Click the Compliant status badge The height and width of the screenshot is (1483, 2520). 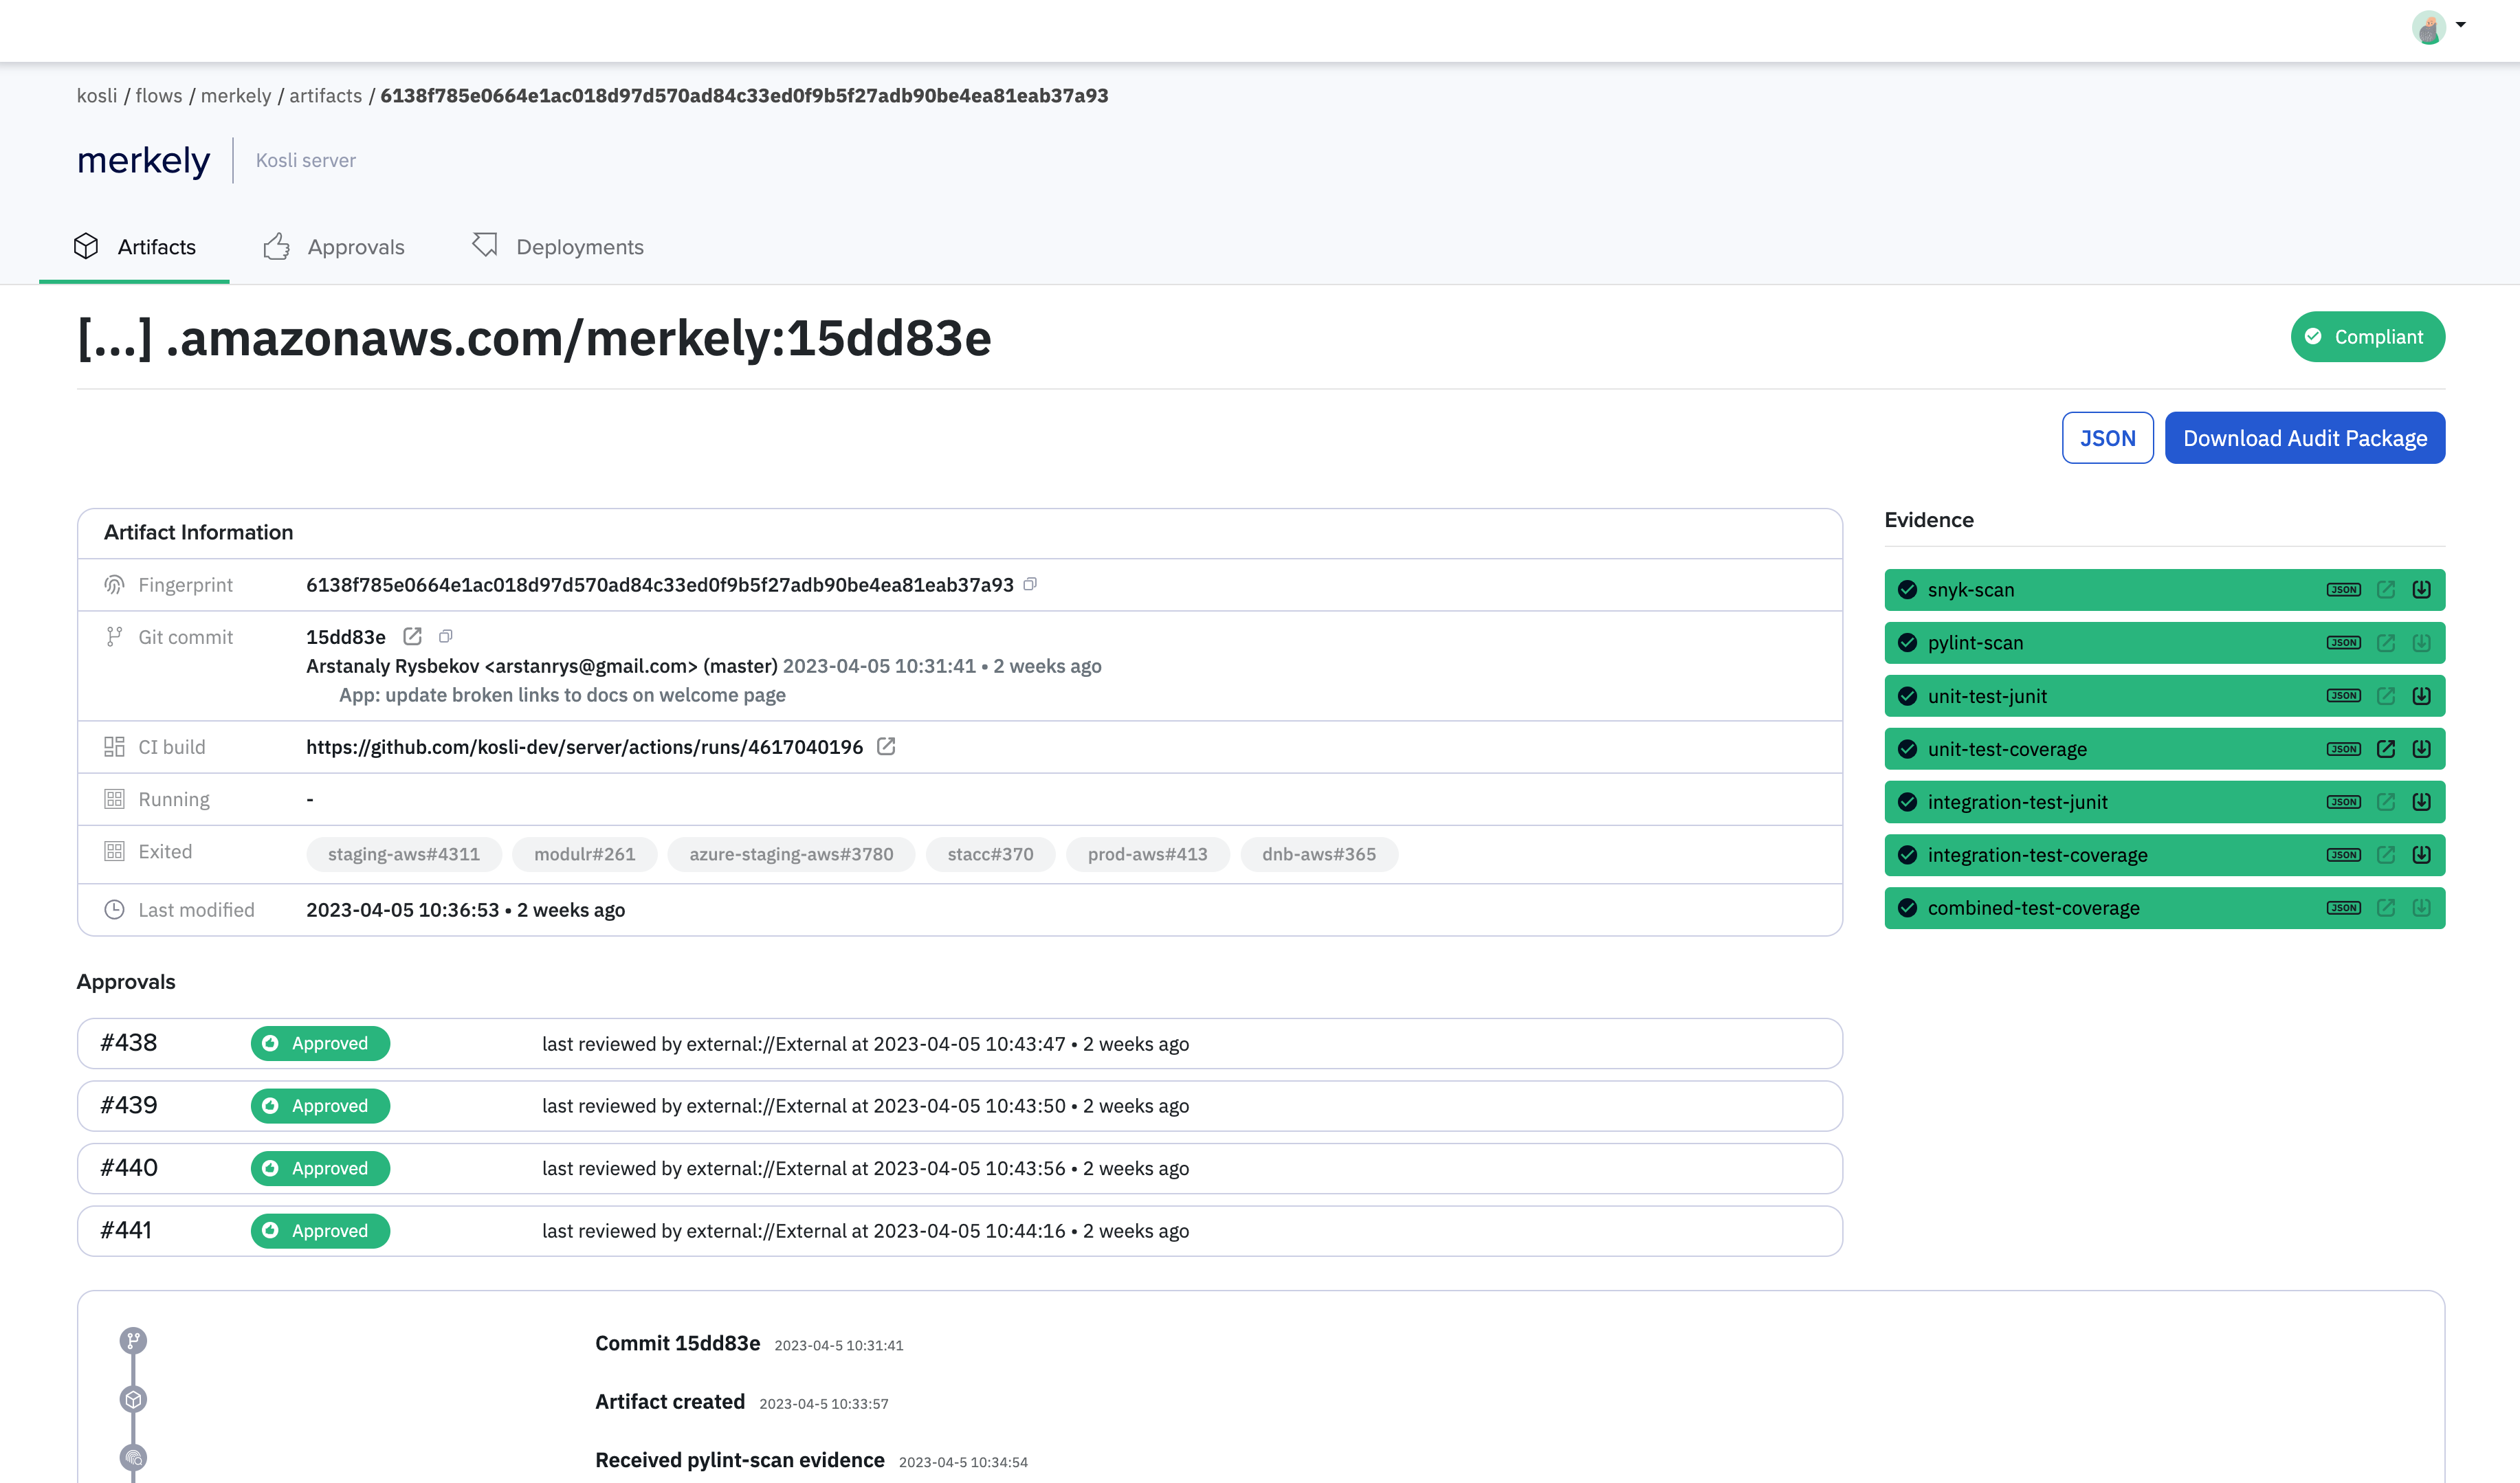2368,337
